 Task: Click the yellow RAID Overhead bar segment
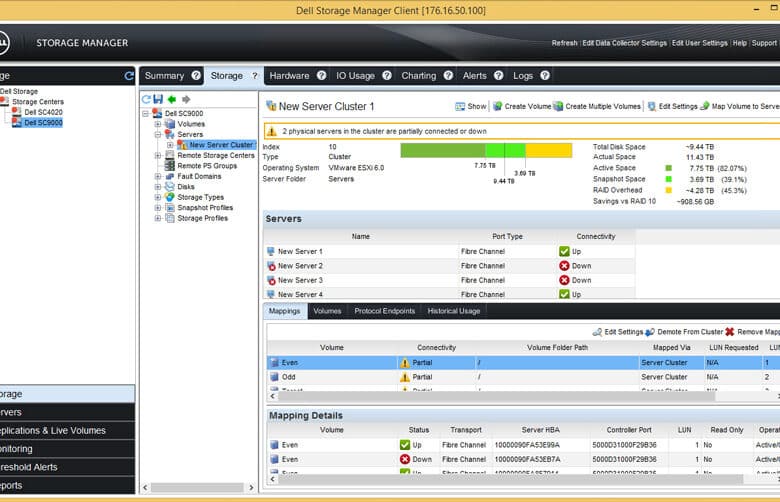tap(549, 150)
